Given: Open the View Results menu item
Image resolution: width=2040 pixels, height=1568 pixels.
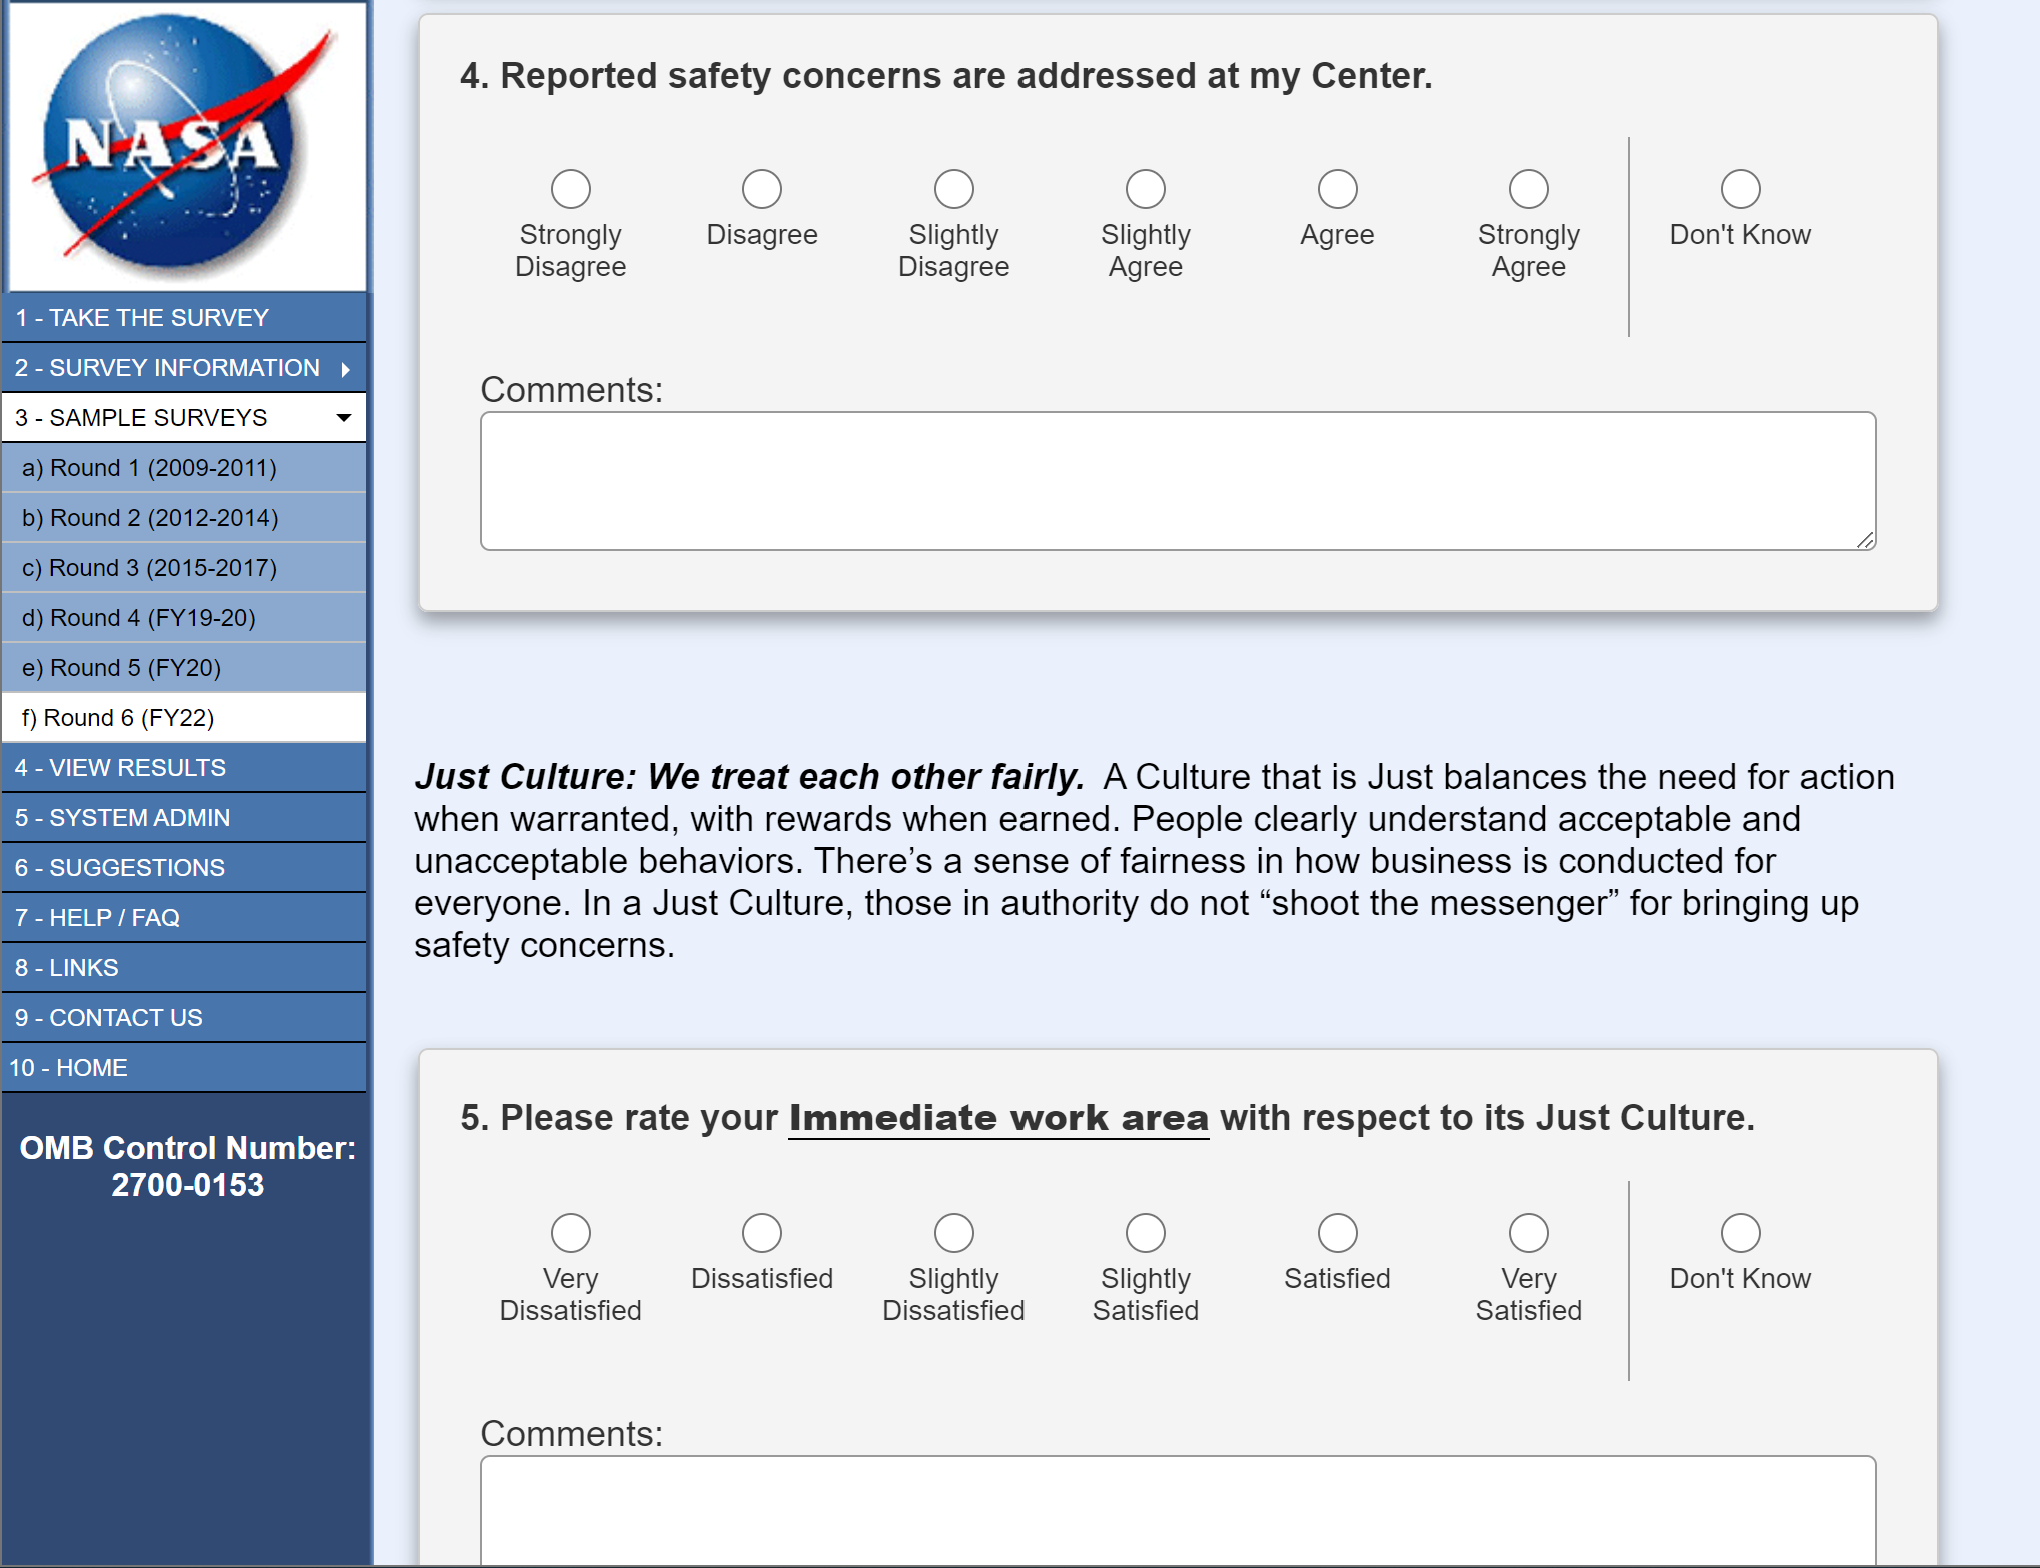Looking at the screenshot, I should 120,768.
